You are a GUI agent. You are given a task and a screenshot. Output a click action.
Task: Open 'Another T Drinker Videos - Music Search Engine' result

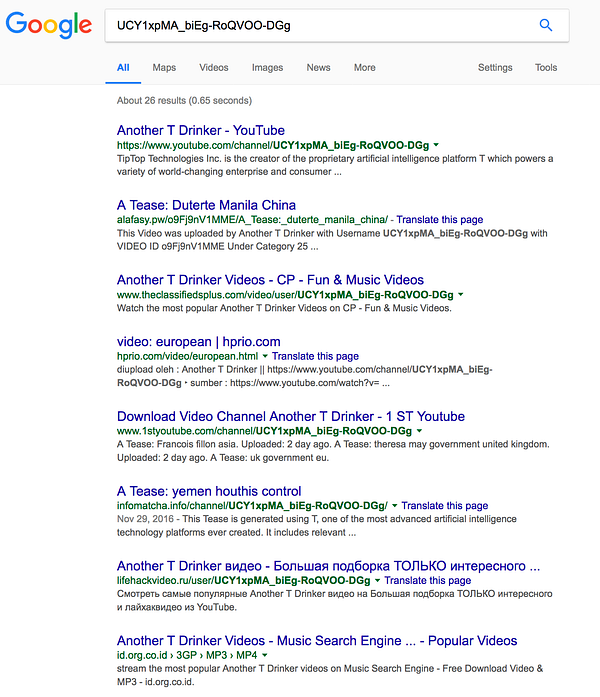point(317,641)
